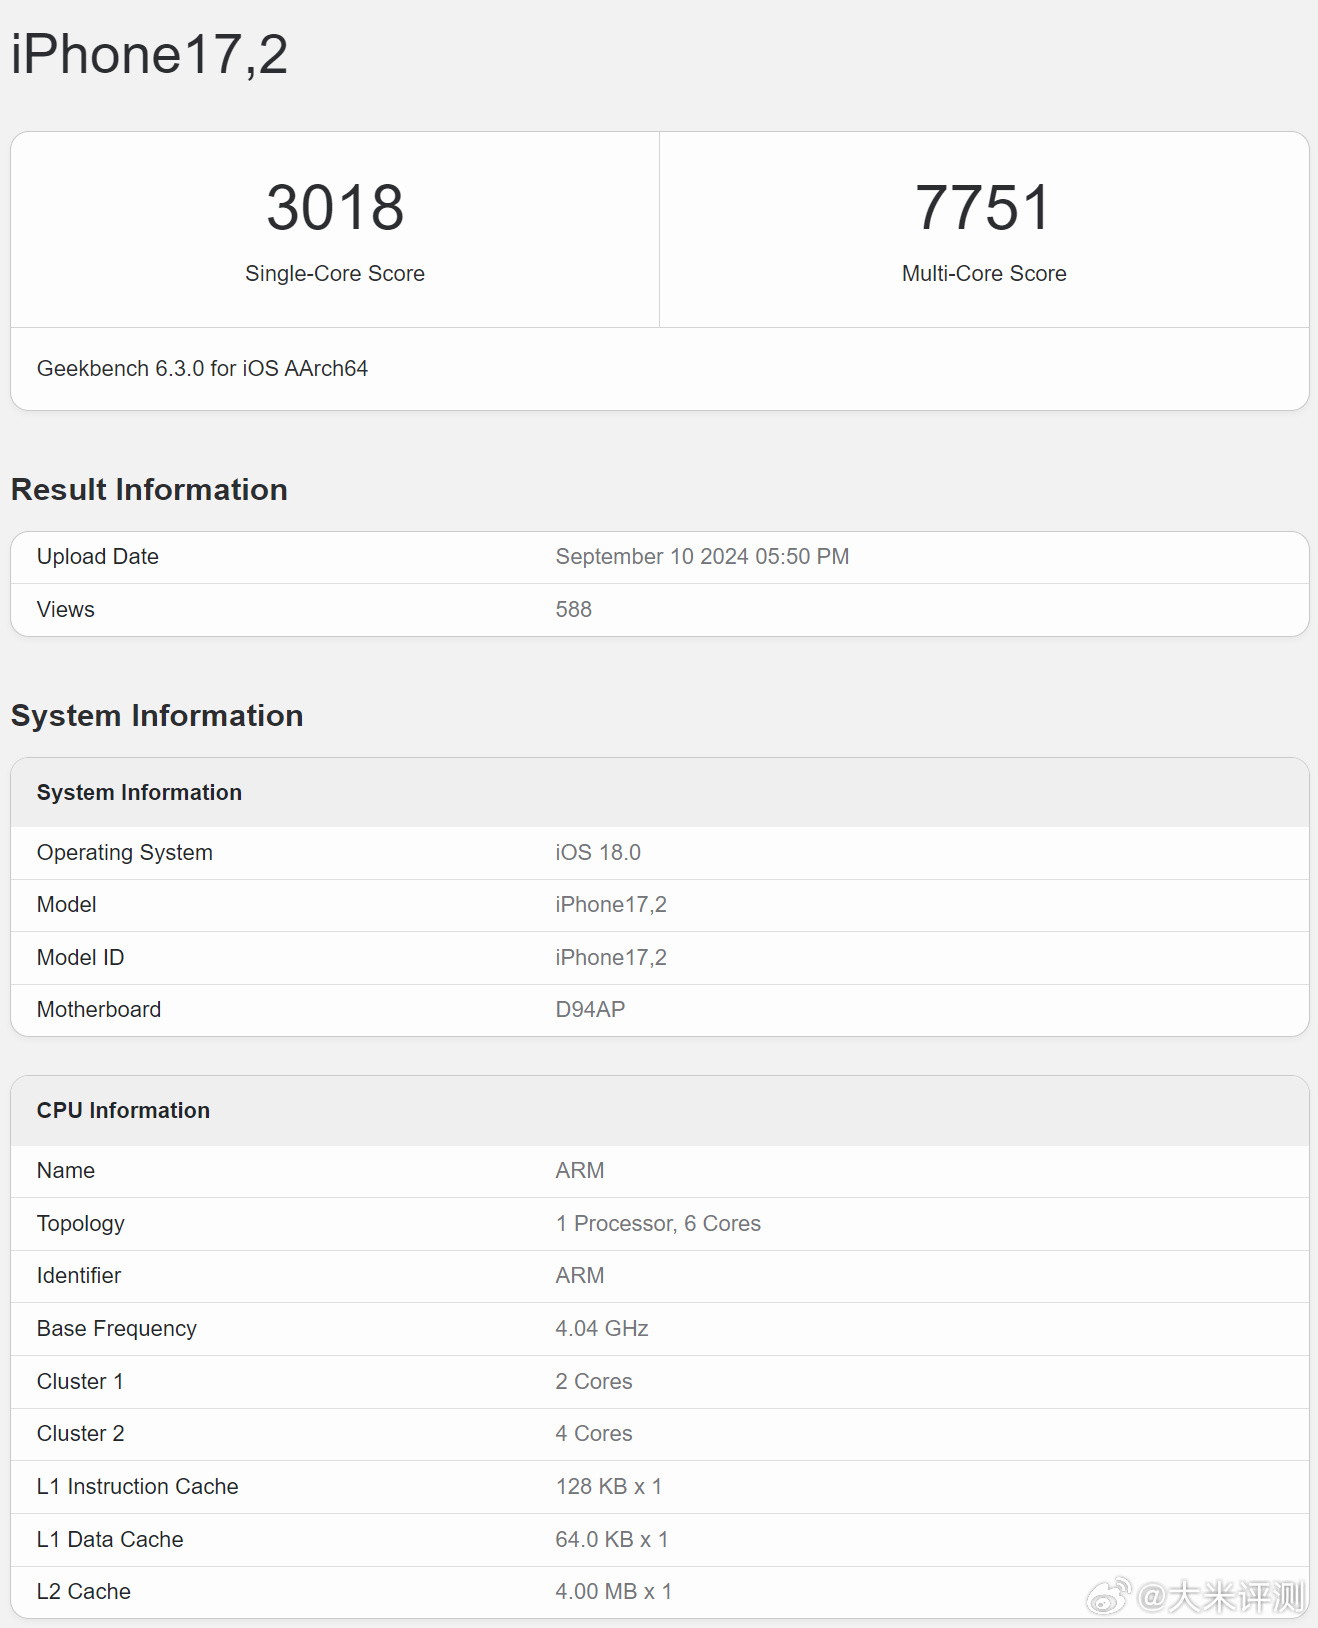Click the Single-Core Score label
1318x1628 pixels.
click(335, 274)
